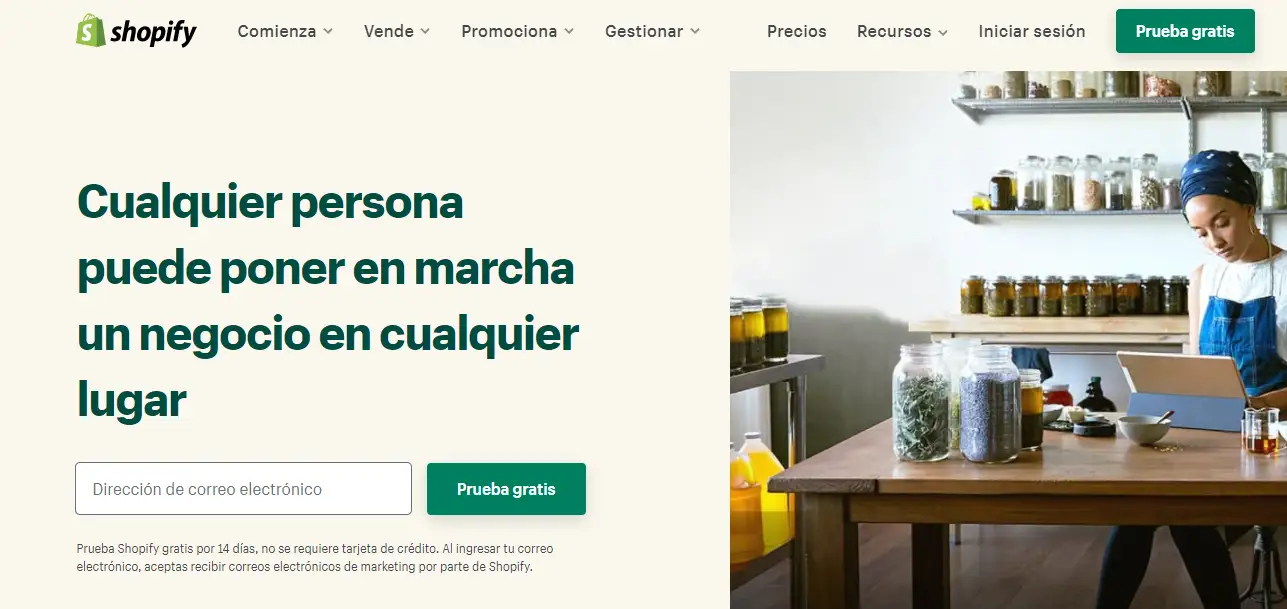Image resolution: width=1287 pixels, height=609 pixels.
Task: Expand the Vende dropdown chevron
Action: point(425,32)
